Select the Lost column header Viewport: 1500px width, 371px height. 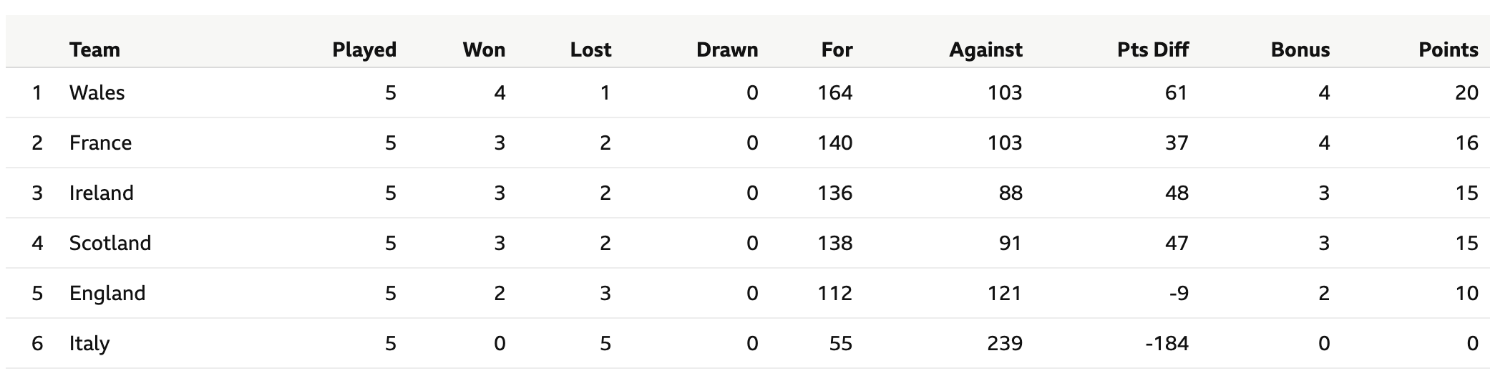(590, 49)
